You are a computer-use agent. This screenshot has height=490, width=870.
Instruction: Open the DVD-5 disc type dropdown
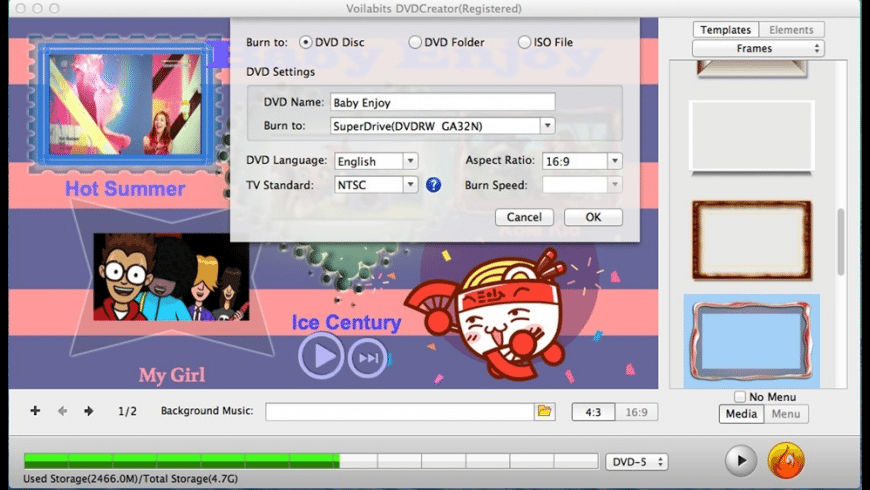coord(636,462)
